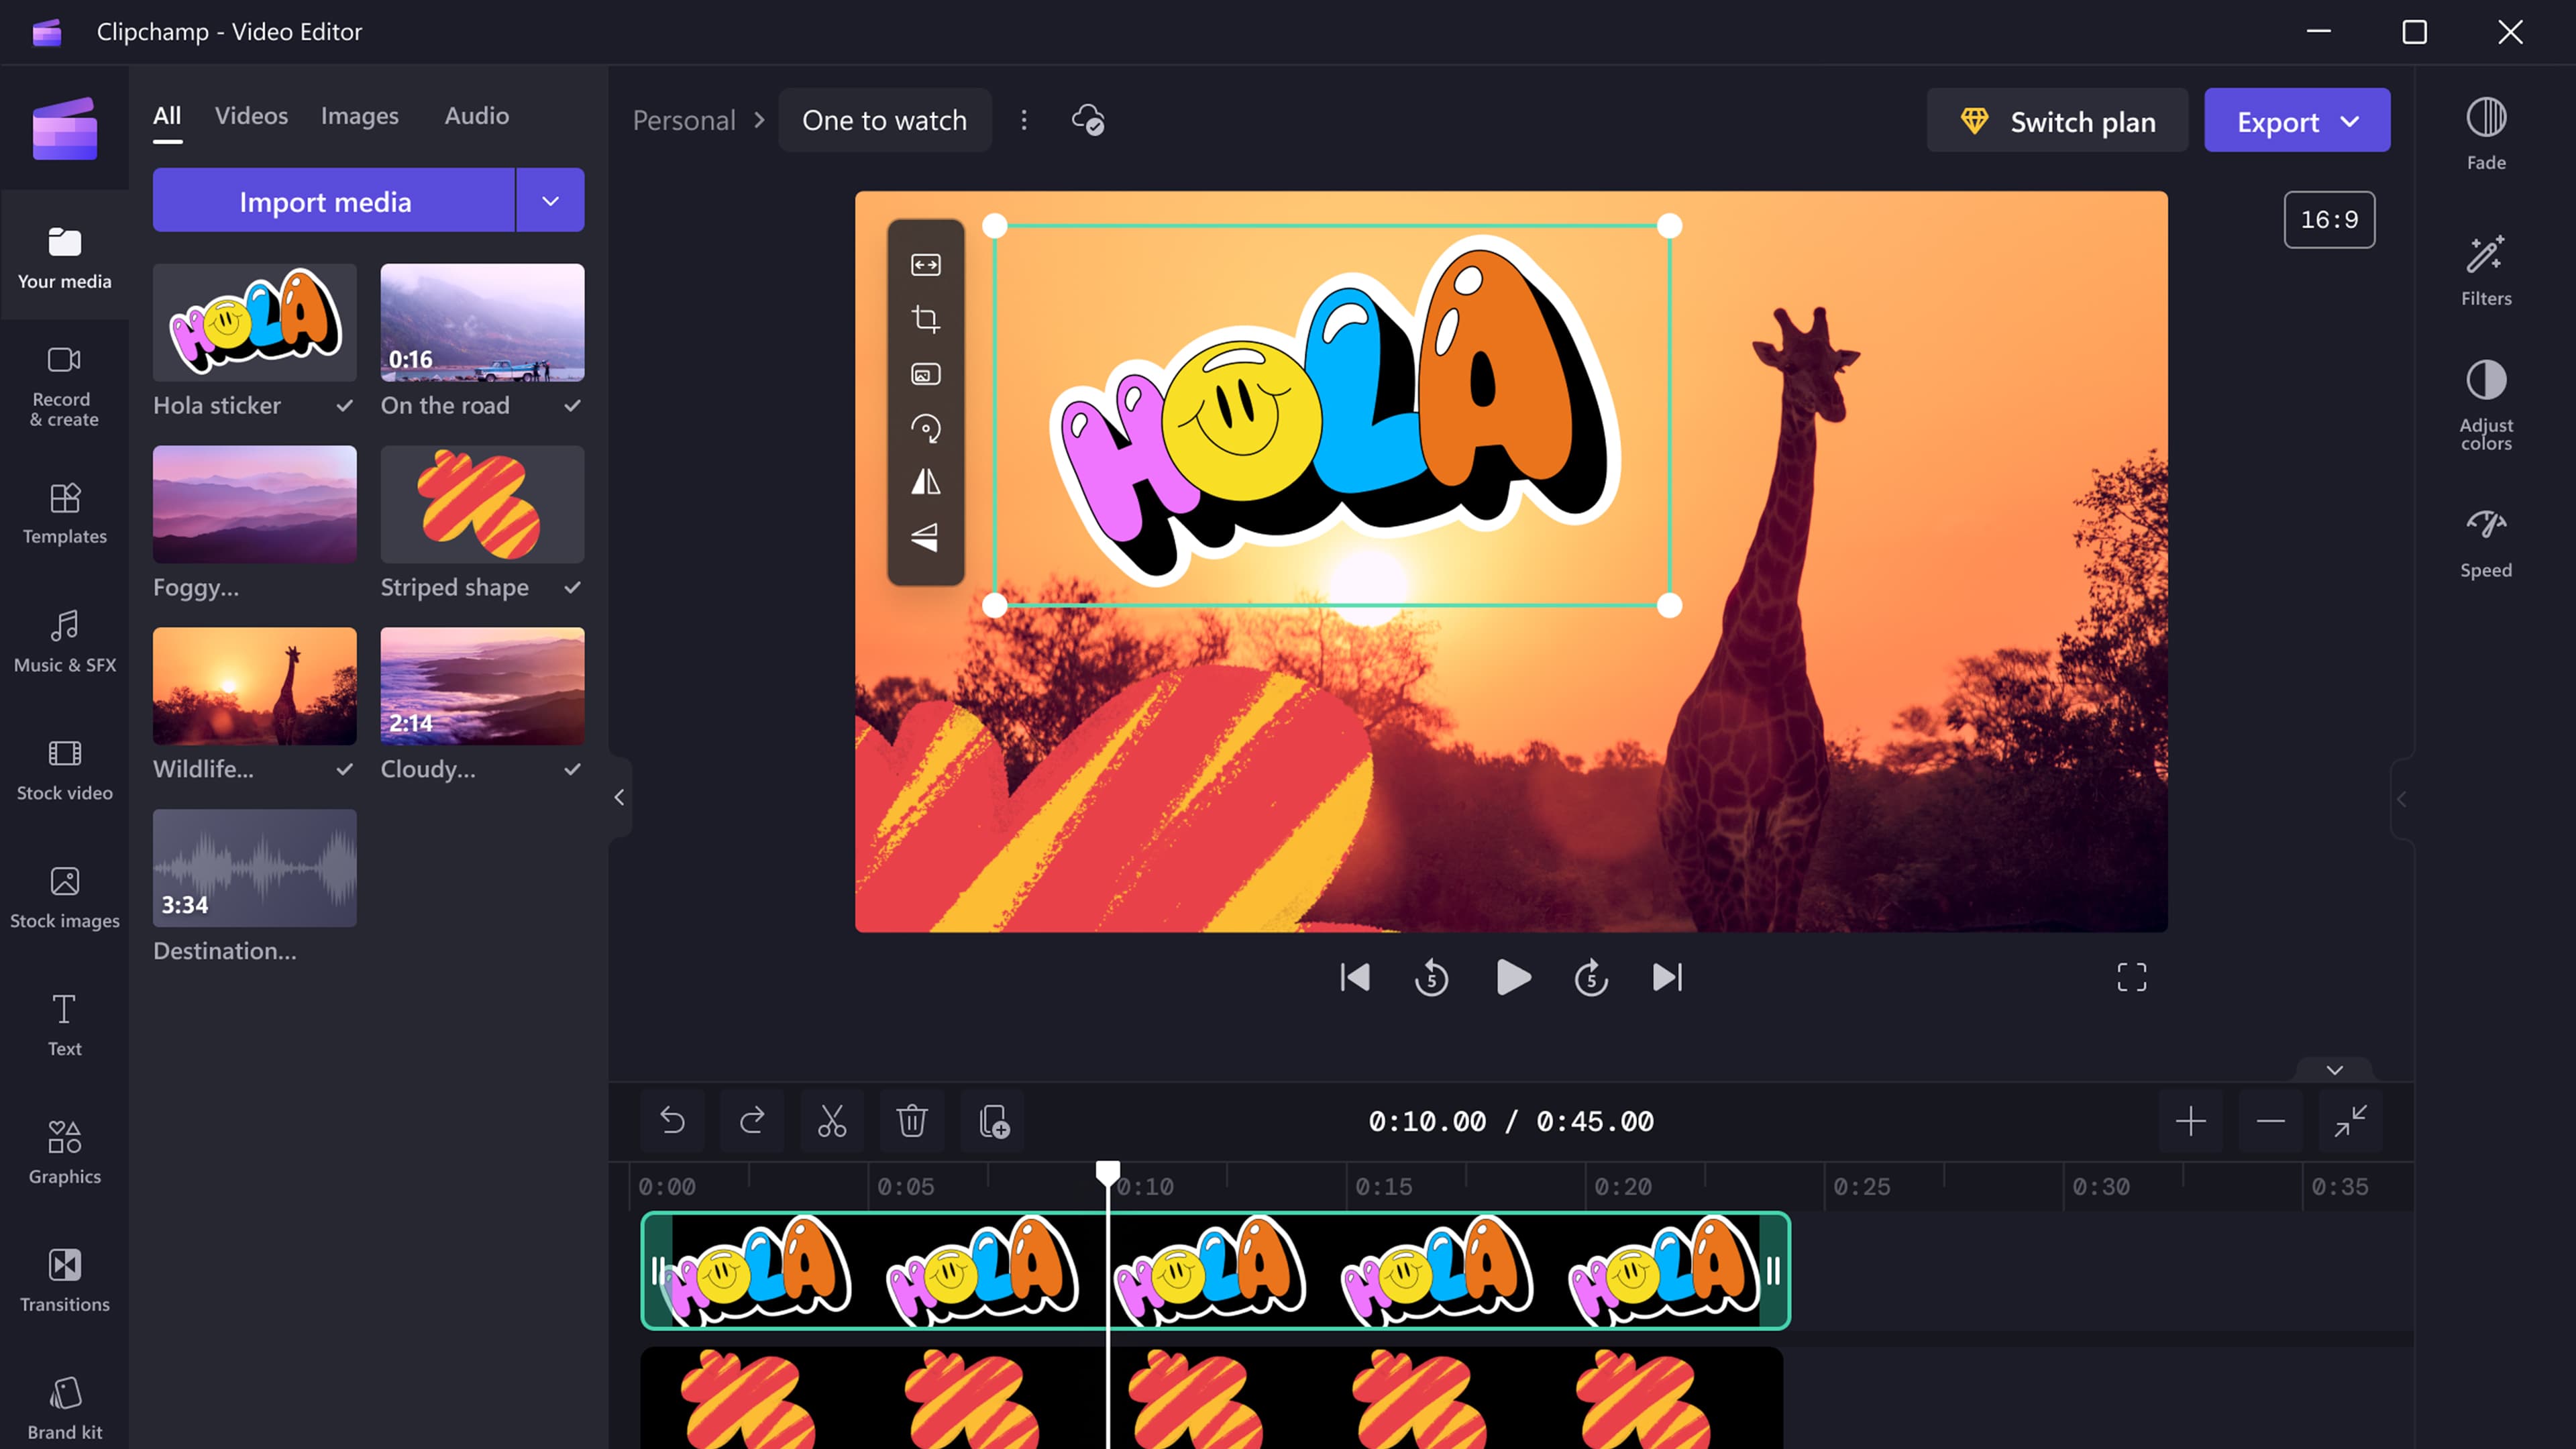Open the Filters panel
Image resolution: width=2576 pixels, height=1449 pixels.
point(2486,270)
